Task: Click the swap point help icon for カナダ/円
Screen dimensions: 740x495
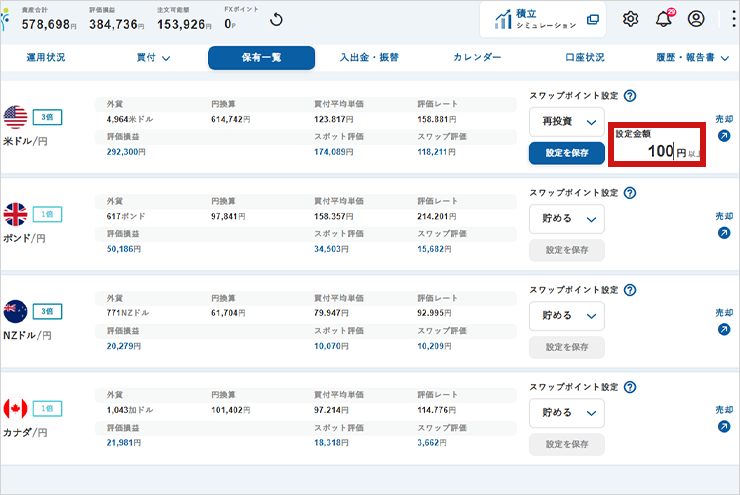Action: click(x=630, y=387)
